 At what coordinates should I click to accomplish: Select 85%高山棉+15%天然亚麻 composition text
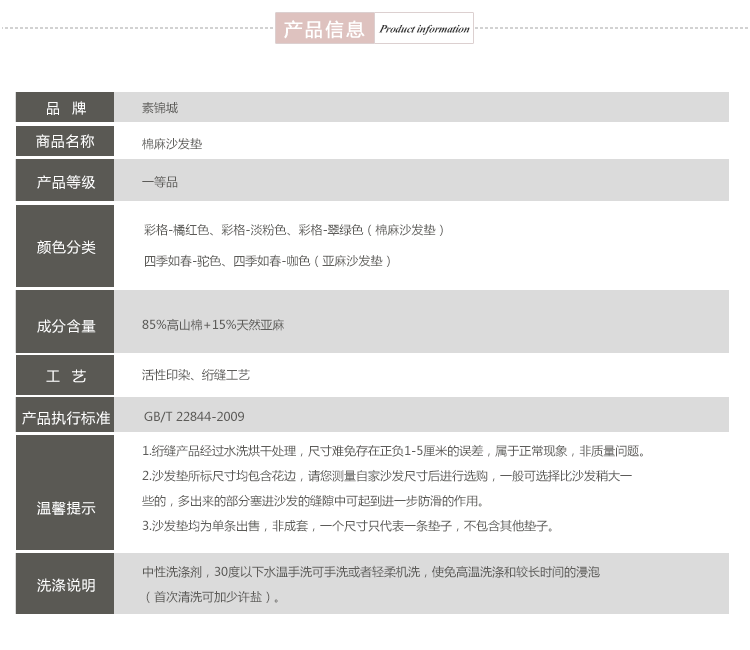(213, 325)
